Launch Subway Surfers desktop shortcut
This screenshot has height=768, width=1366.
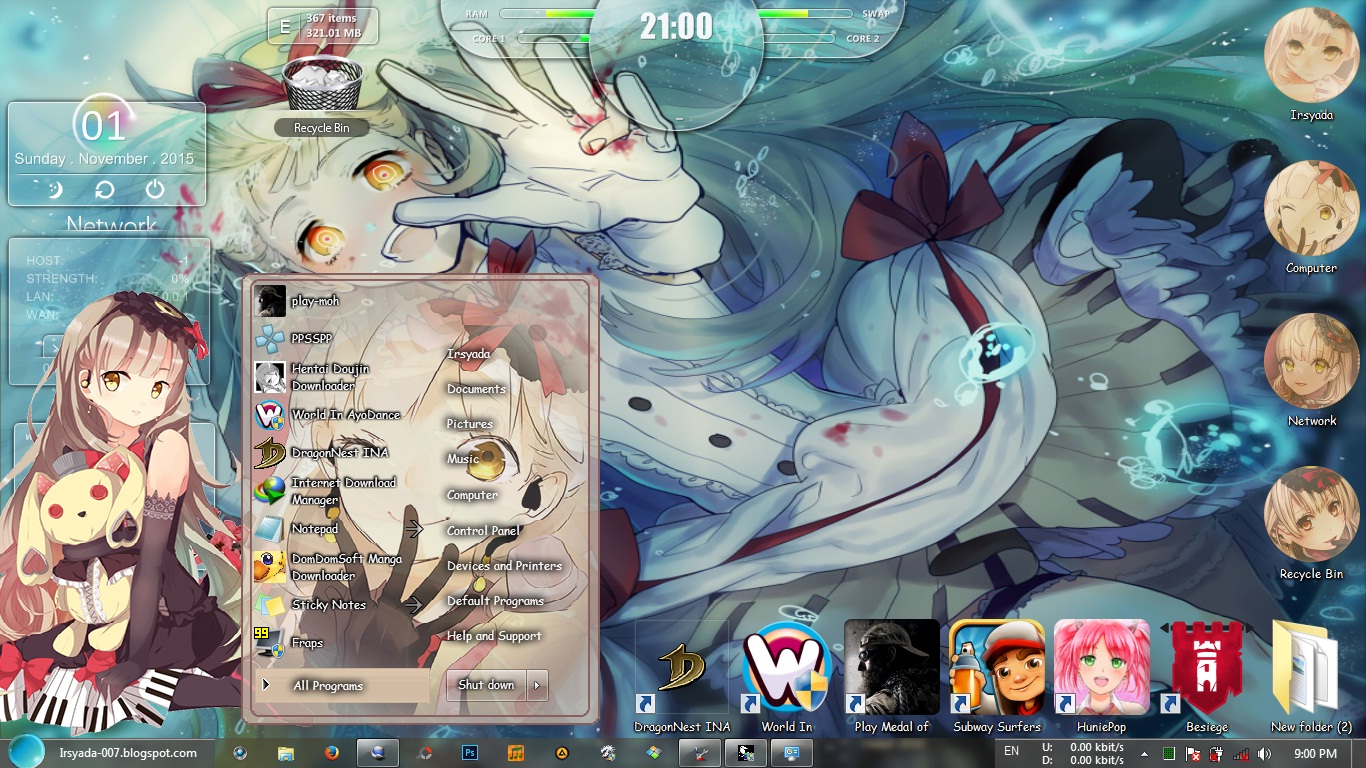[997, 677]
